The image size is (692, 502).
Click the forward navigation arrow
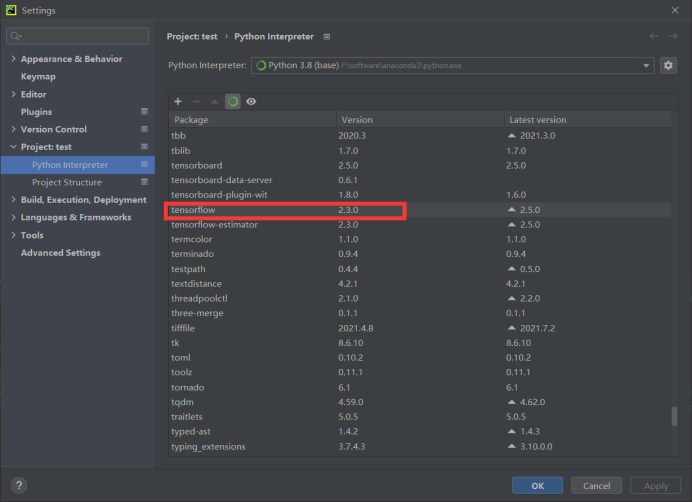click(x=673, y=36)
